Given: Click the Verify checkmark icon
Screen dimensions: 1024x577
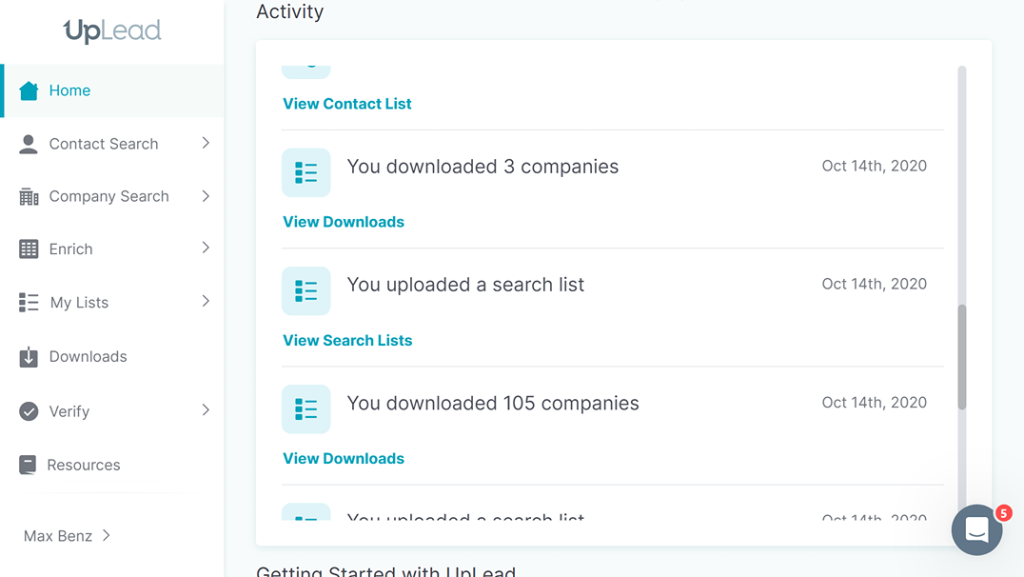Looking at the screenshot, I should pos(29,411).
